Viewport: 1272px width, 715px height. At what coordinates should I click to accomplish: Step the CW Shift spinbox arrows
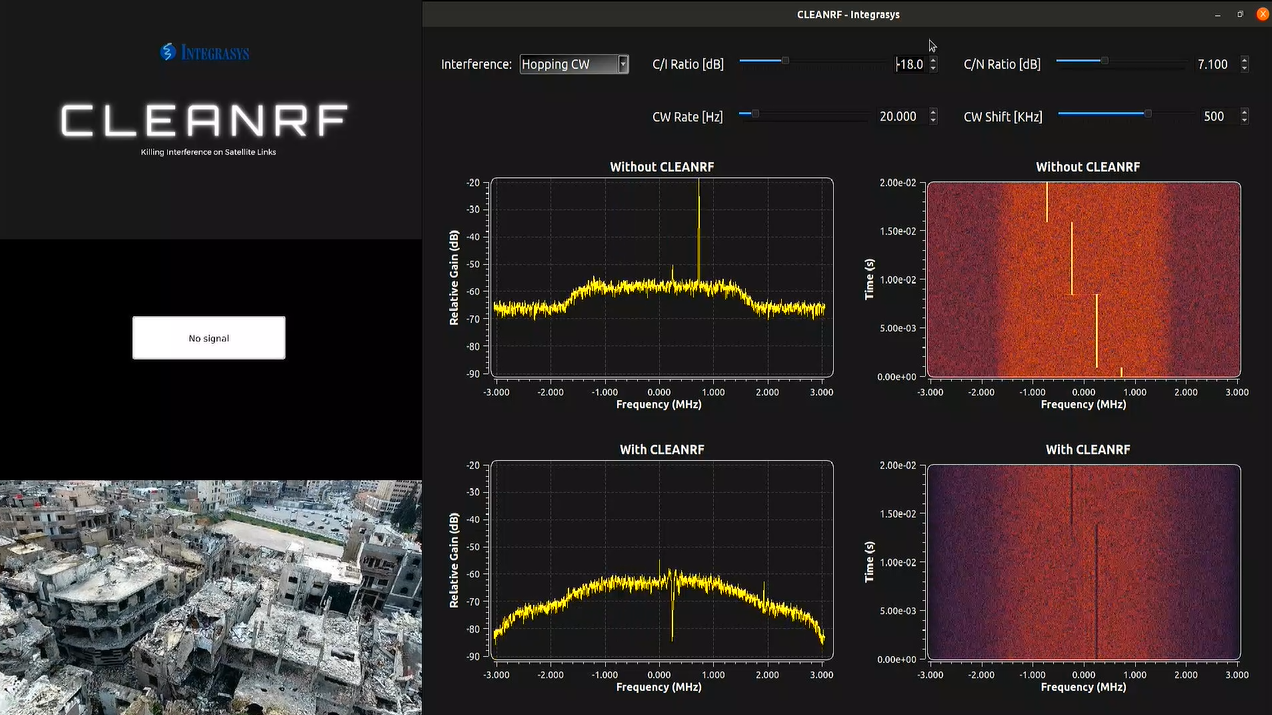pos(1244,116)
